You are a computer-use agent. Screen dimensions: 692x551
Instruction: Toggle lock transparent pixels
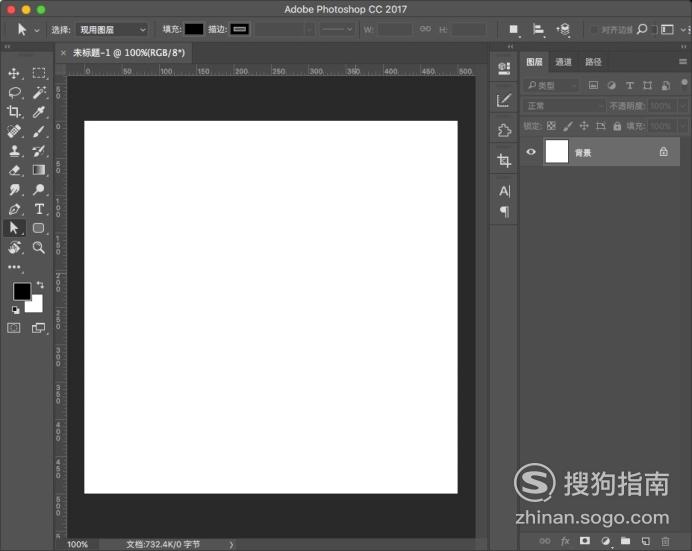click(551, 126)
